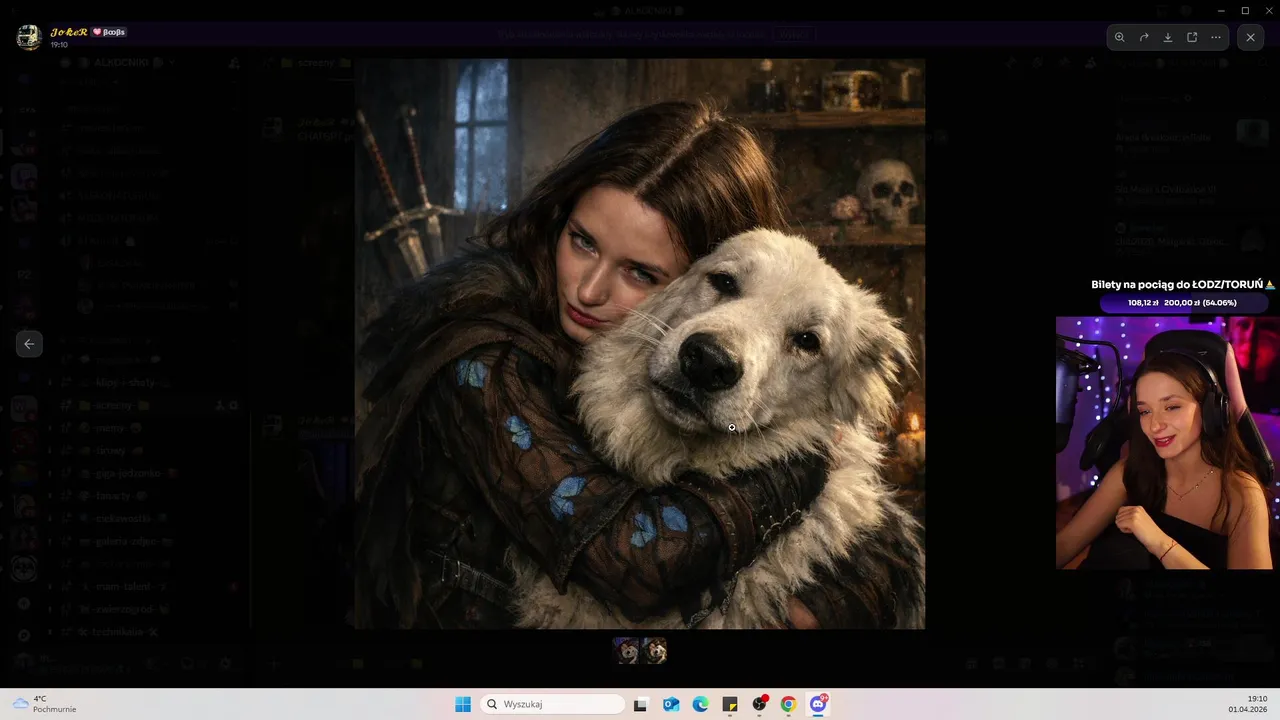Switch to OBS Studio in the taskbar
This screenshot has height=720, width=1280.
coord(760,704)
